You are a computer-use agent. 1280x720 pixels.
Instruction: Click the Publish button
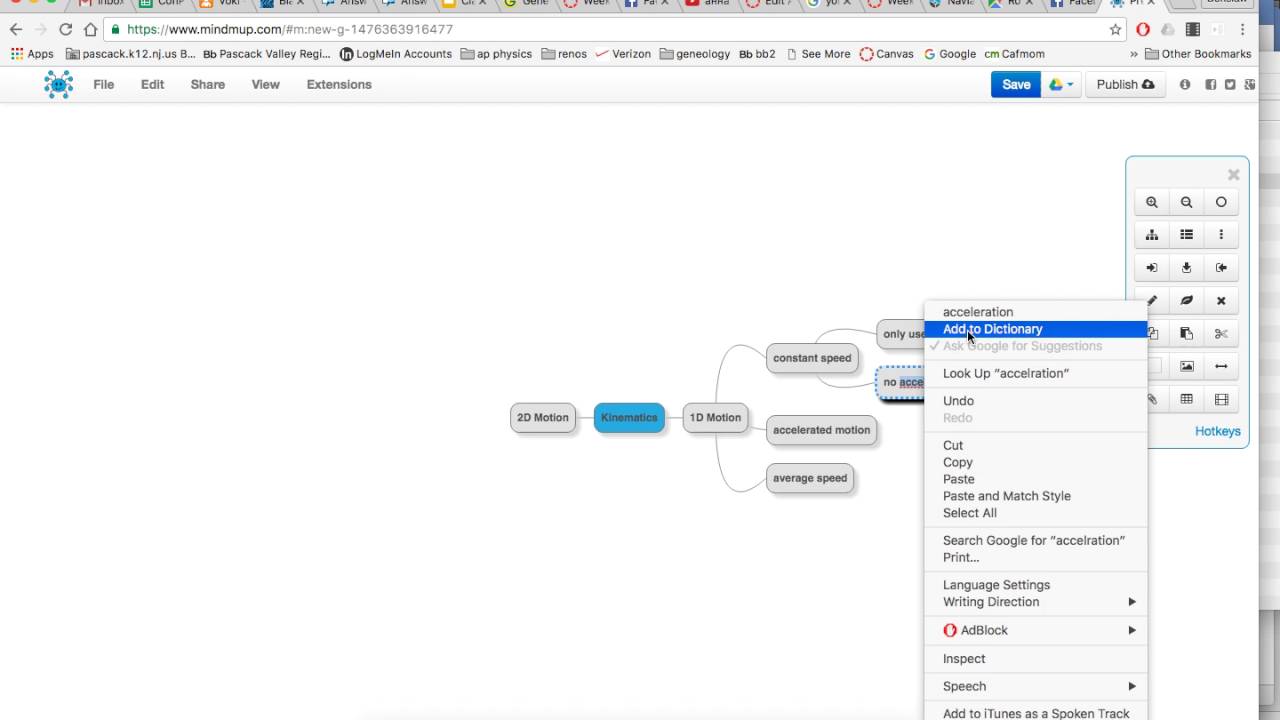(1125, 85)
